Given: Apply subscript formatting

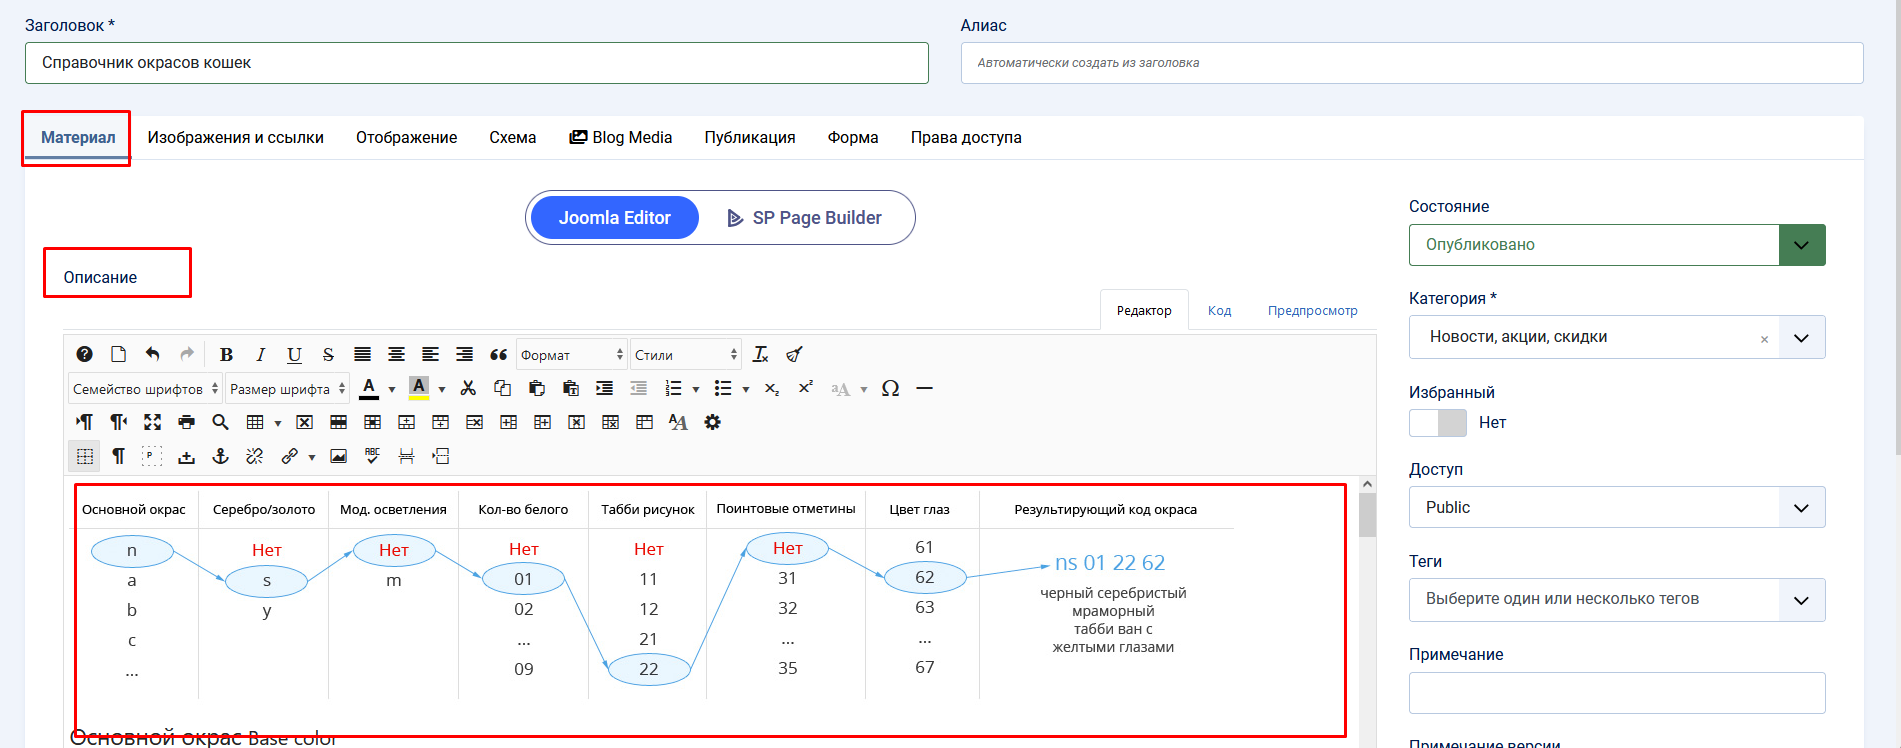Looking at the screenshot, I should 772,388.
